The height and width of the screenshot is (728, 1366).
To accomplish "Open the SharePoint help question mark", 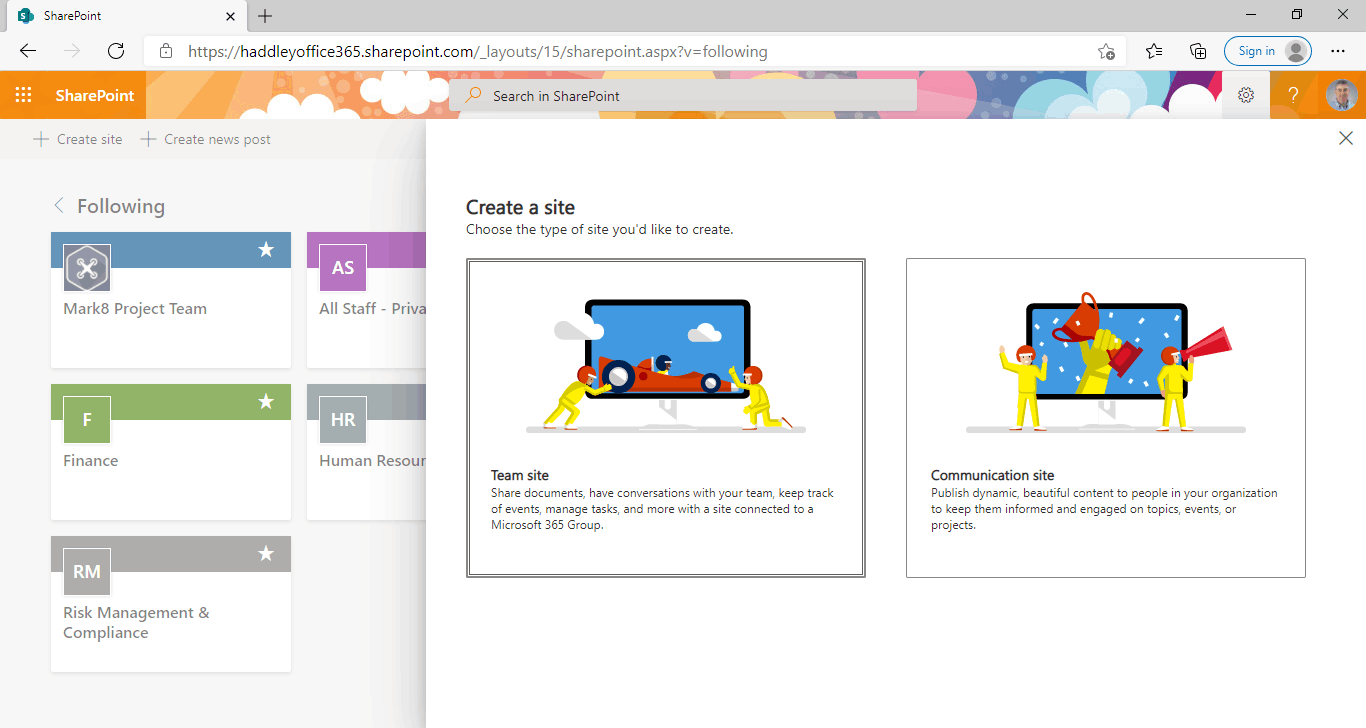I will (1293, 95).
